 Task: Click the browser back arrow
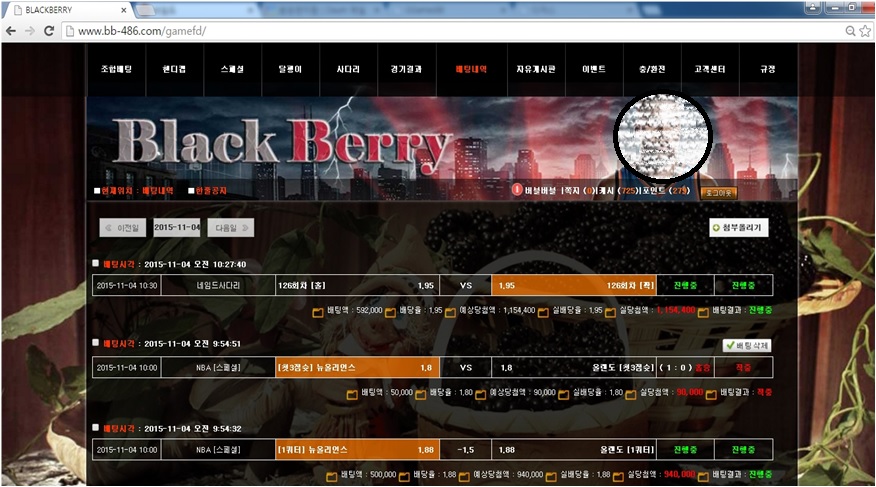click(x=11, y=31)
